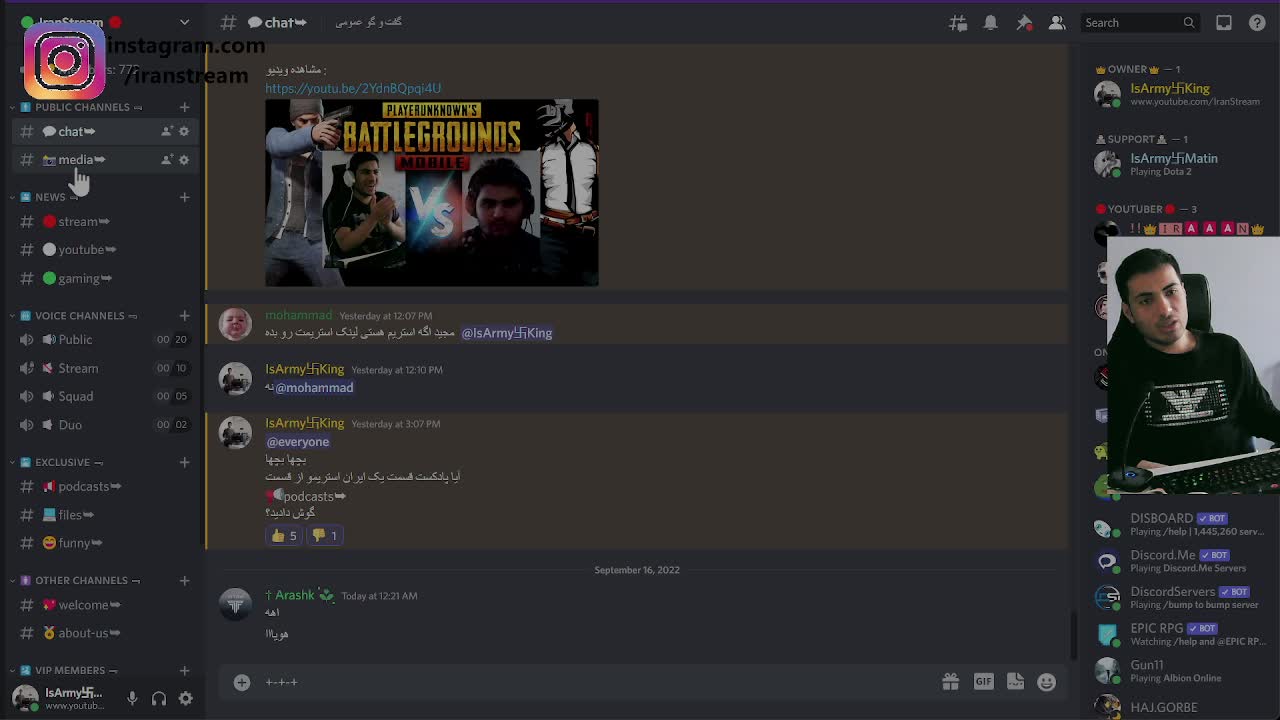
Task: Toggle the thumbs down reaction
Action: click(x=324, y=535)
